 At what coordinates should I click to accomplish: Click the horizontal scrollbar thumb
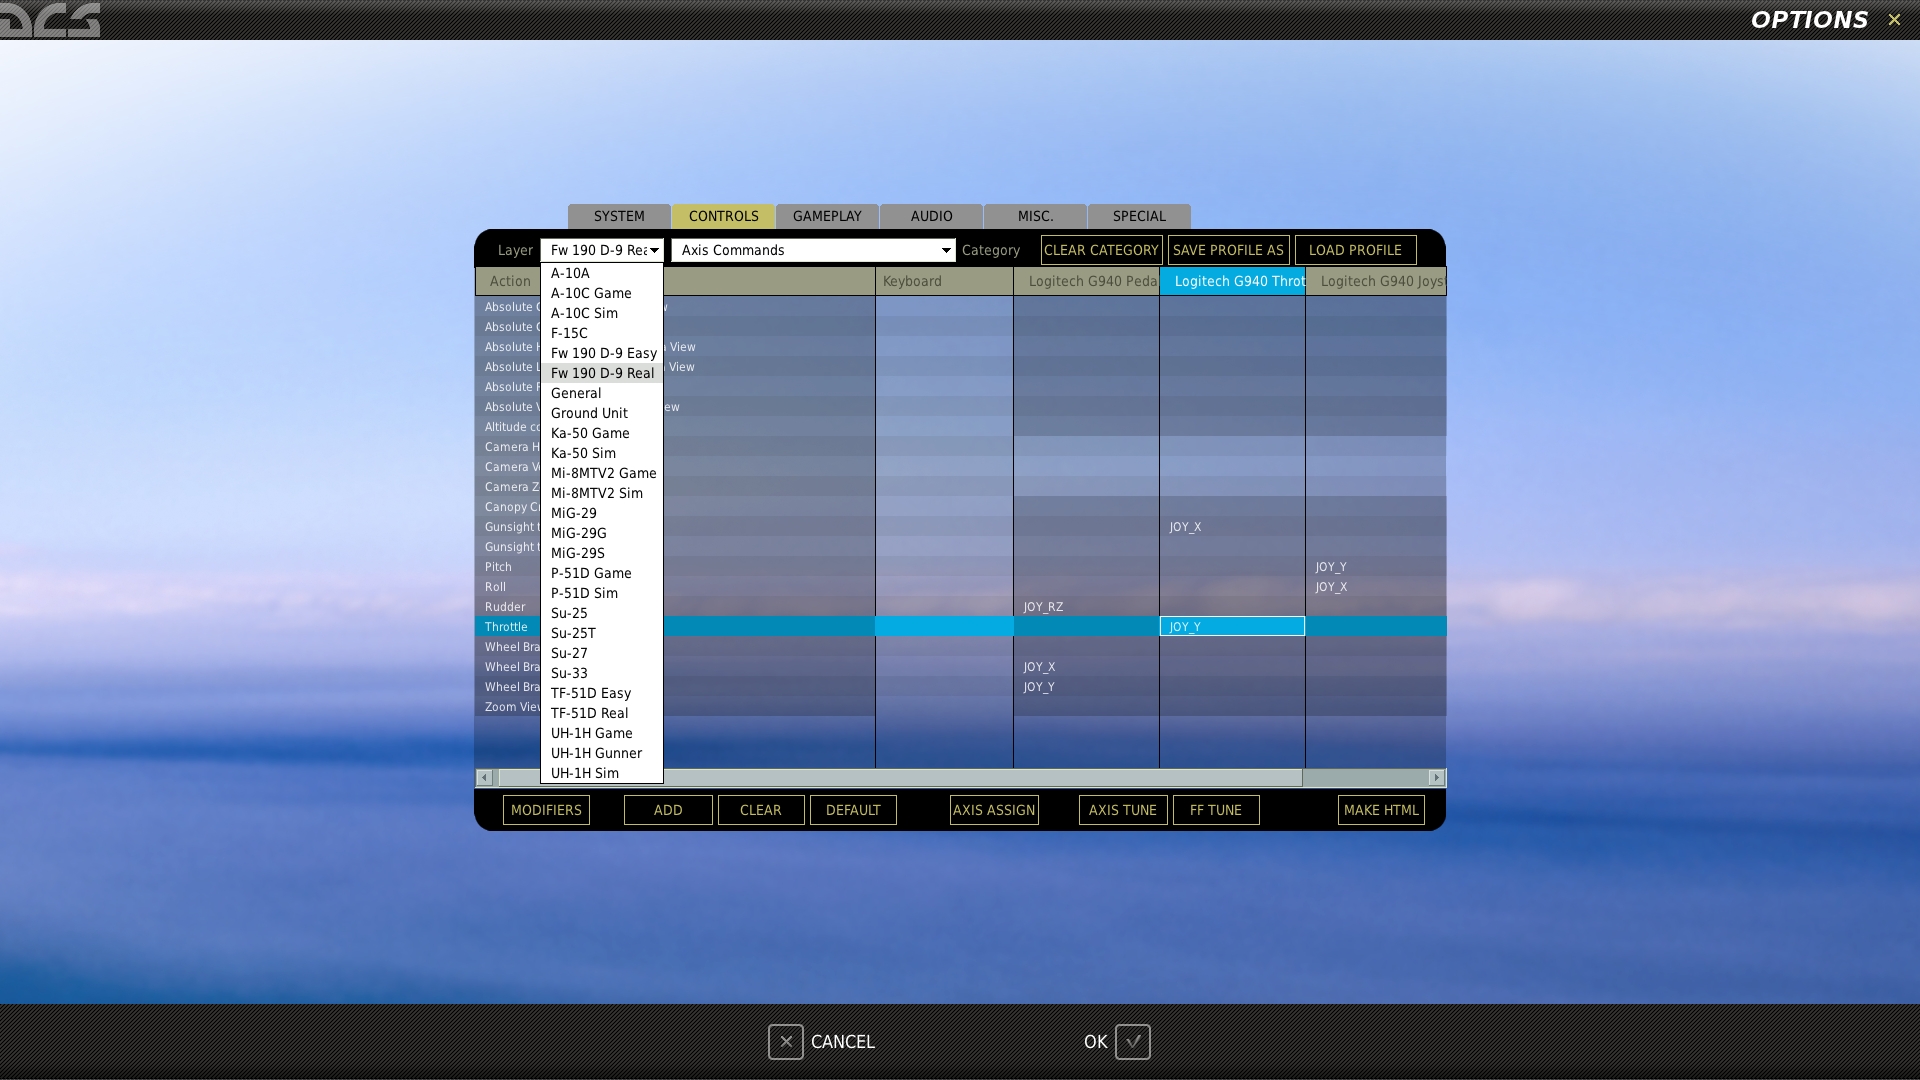click(x=900, y=777)
